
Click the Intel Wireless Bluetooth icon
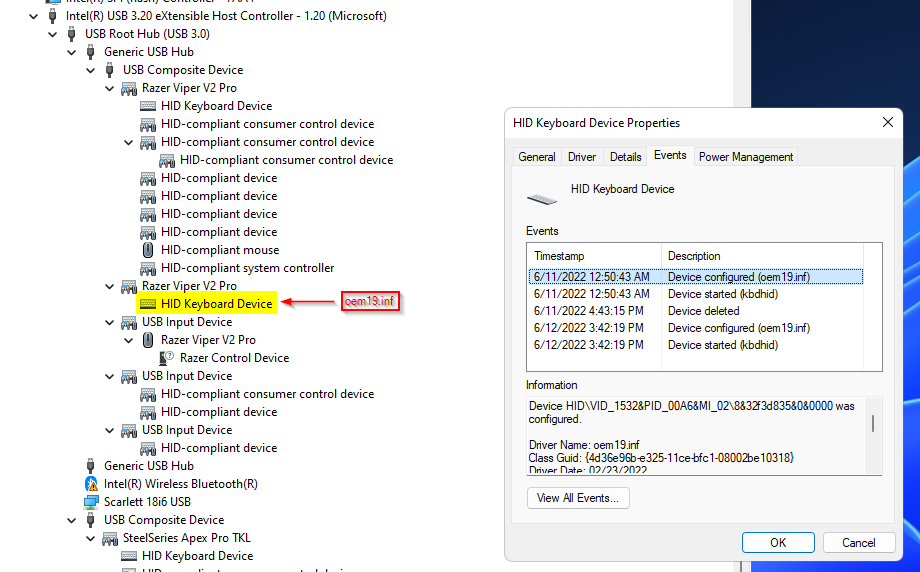[91, 484]
